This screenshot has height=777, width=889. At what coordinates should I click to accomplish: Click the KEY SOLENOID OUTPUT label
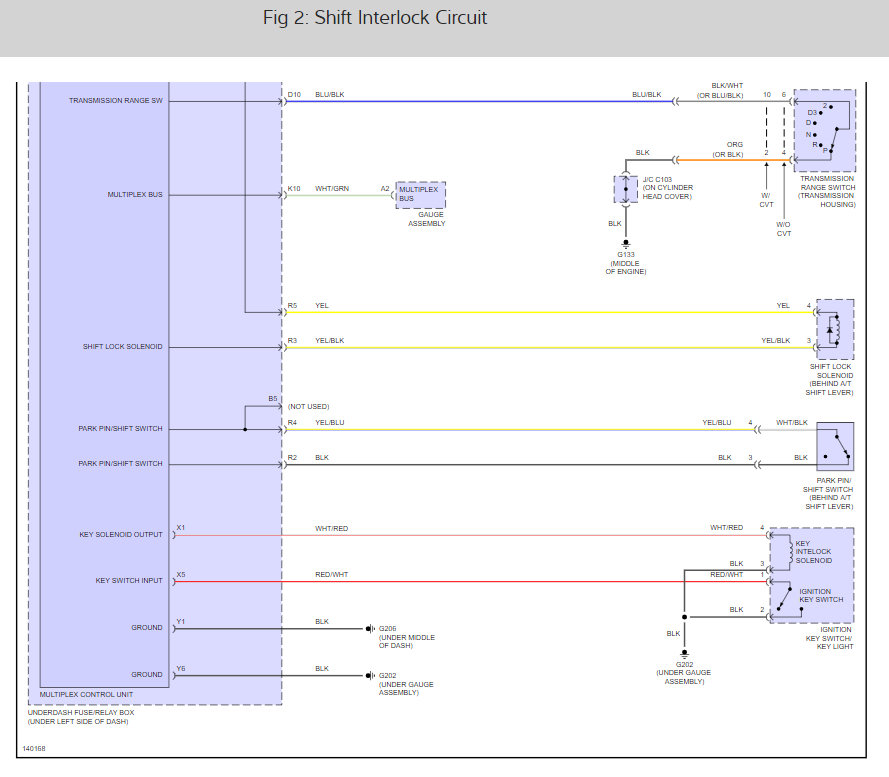pyautogui.click(x=121, y=534)
